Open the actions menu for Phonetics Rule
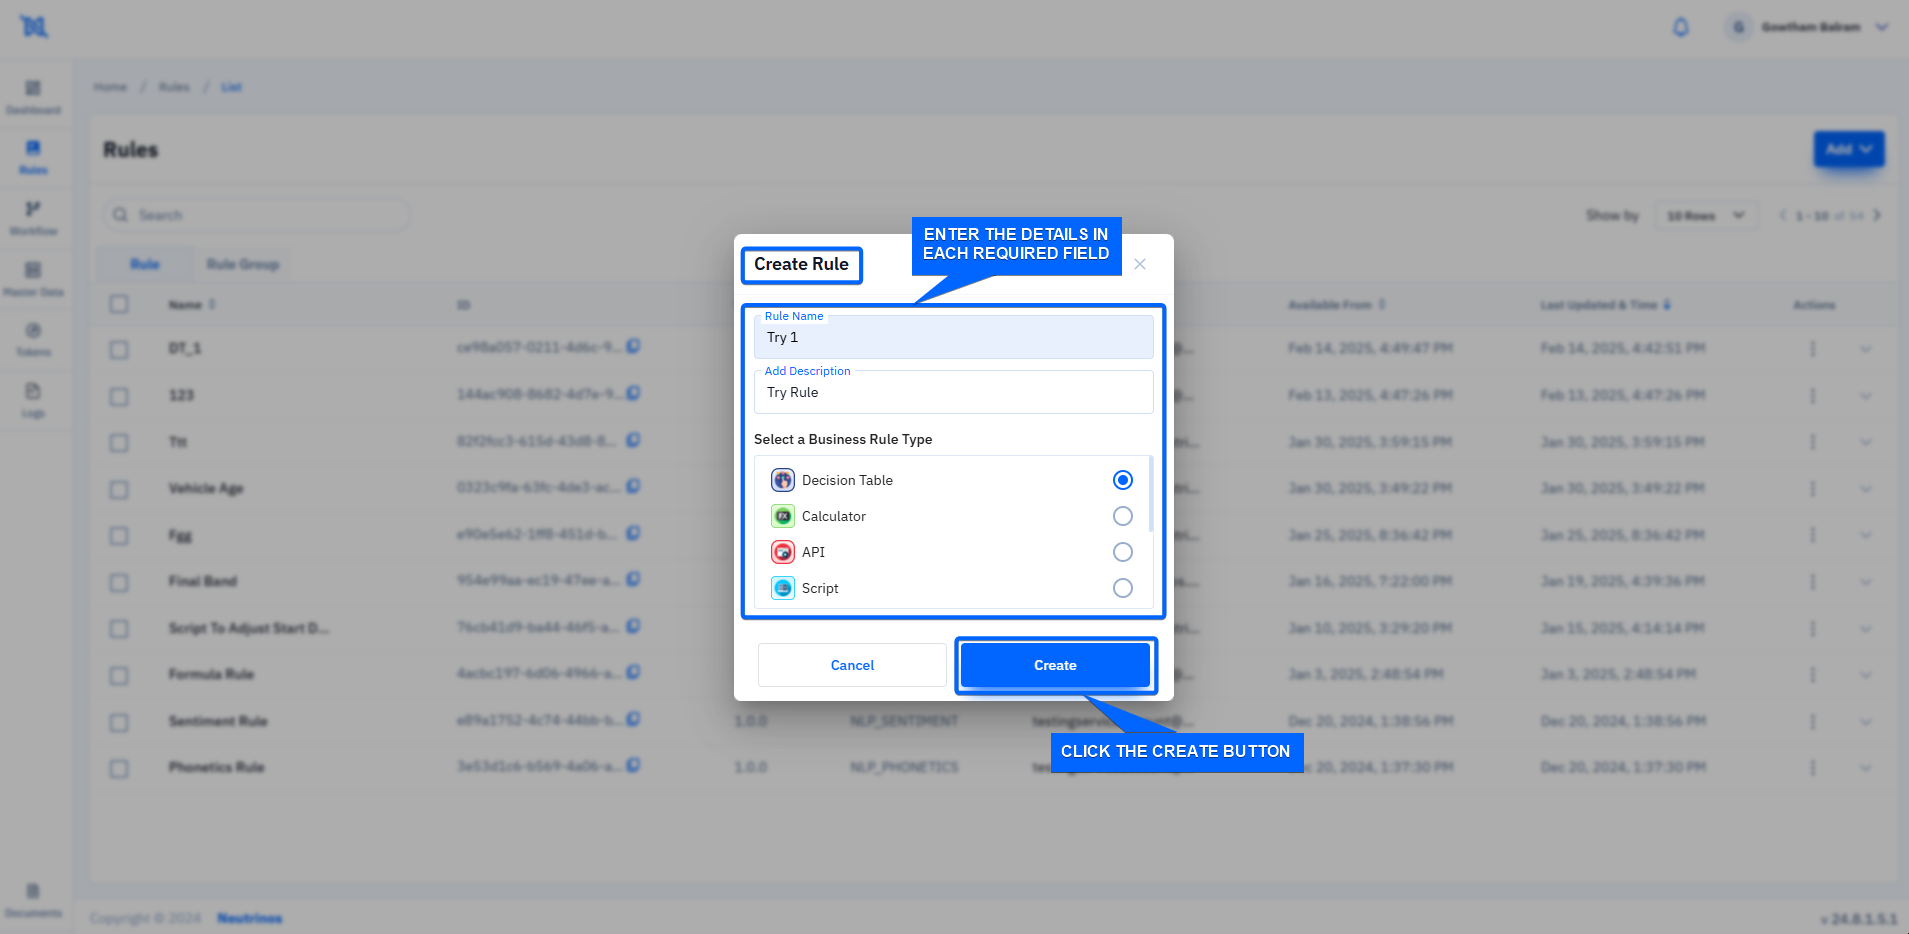The image size is (1909, 934). click(1812, 768)
